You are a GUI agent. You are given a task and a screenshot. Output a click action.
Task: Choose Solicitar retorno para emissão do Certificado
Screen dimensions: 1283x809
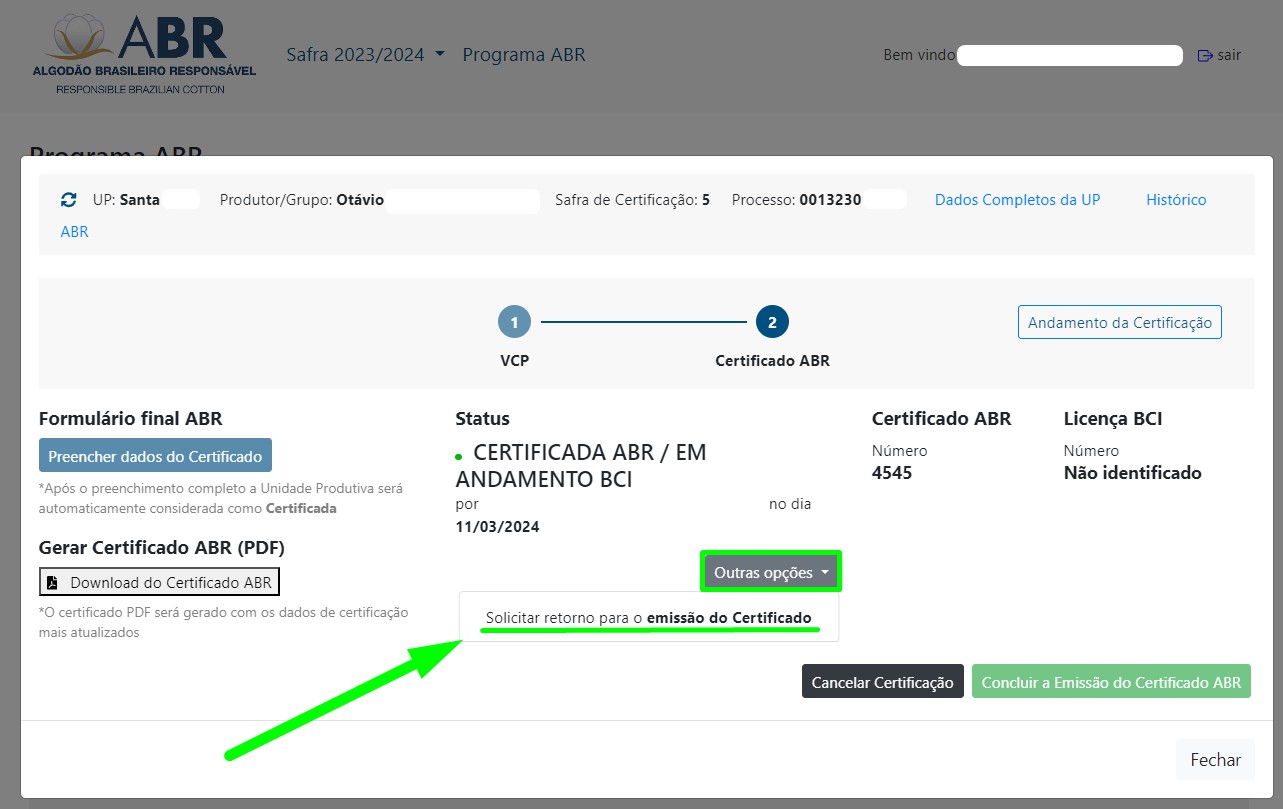[x=648, y=618]
